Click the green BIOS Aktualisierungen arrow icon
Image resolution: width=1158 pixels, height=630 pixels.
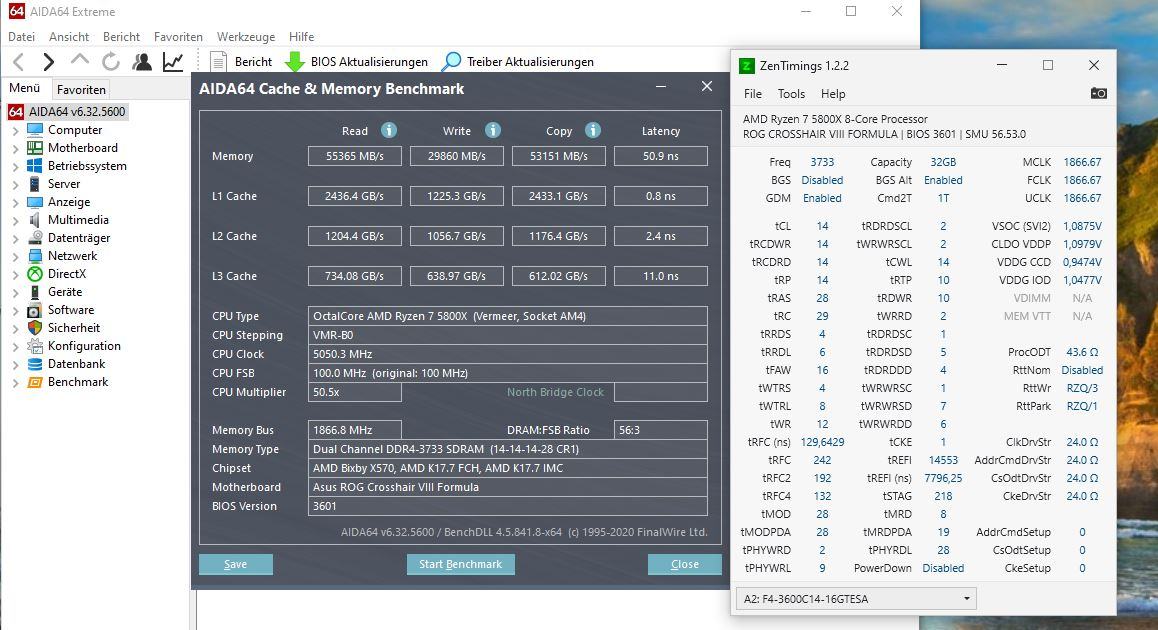click(x=295, y=62)
